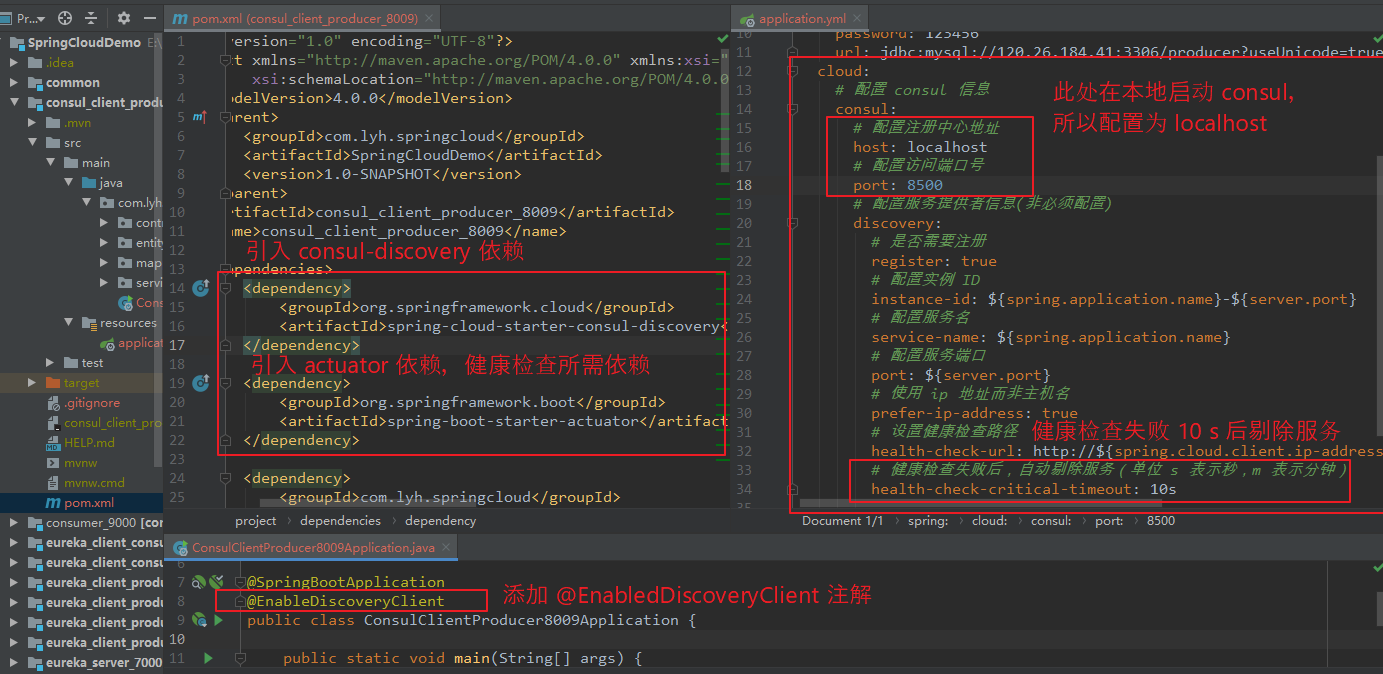Collapse the consul_client_producer module
The height and width of the screenshot is (674, 1383).
tap(14, 103)
